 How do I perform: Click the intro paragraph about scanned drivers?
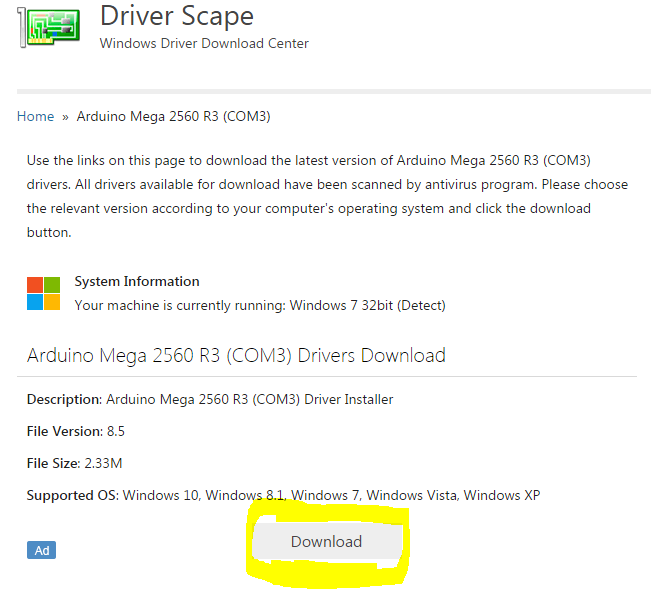328,196
